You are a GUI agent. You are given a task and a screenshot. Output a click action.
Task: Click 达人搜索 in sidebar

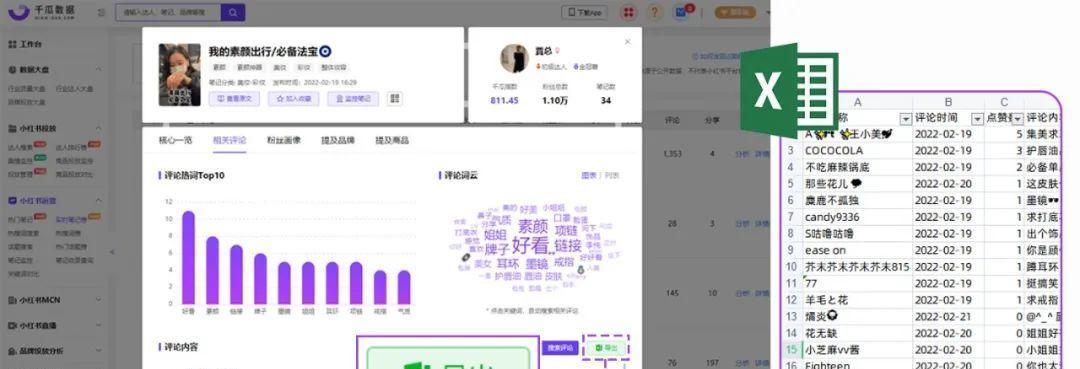tap(21, 147)
